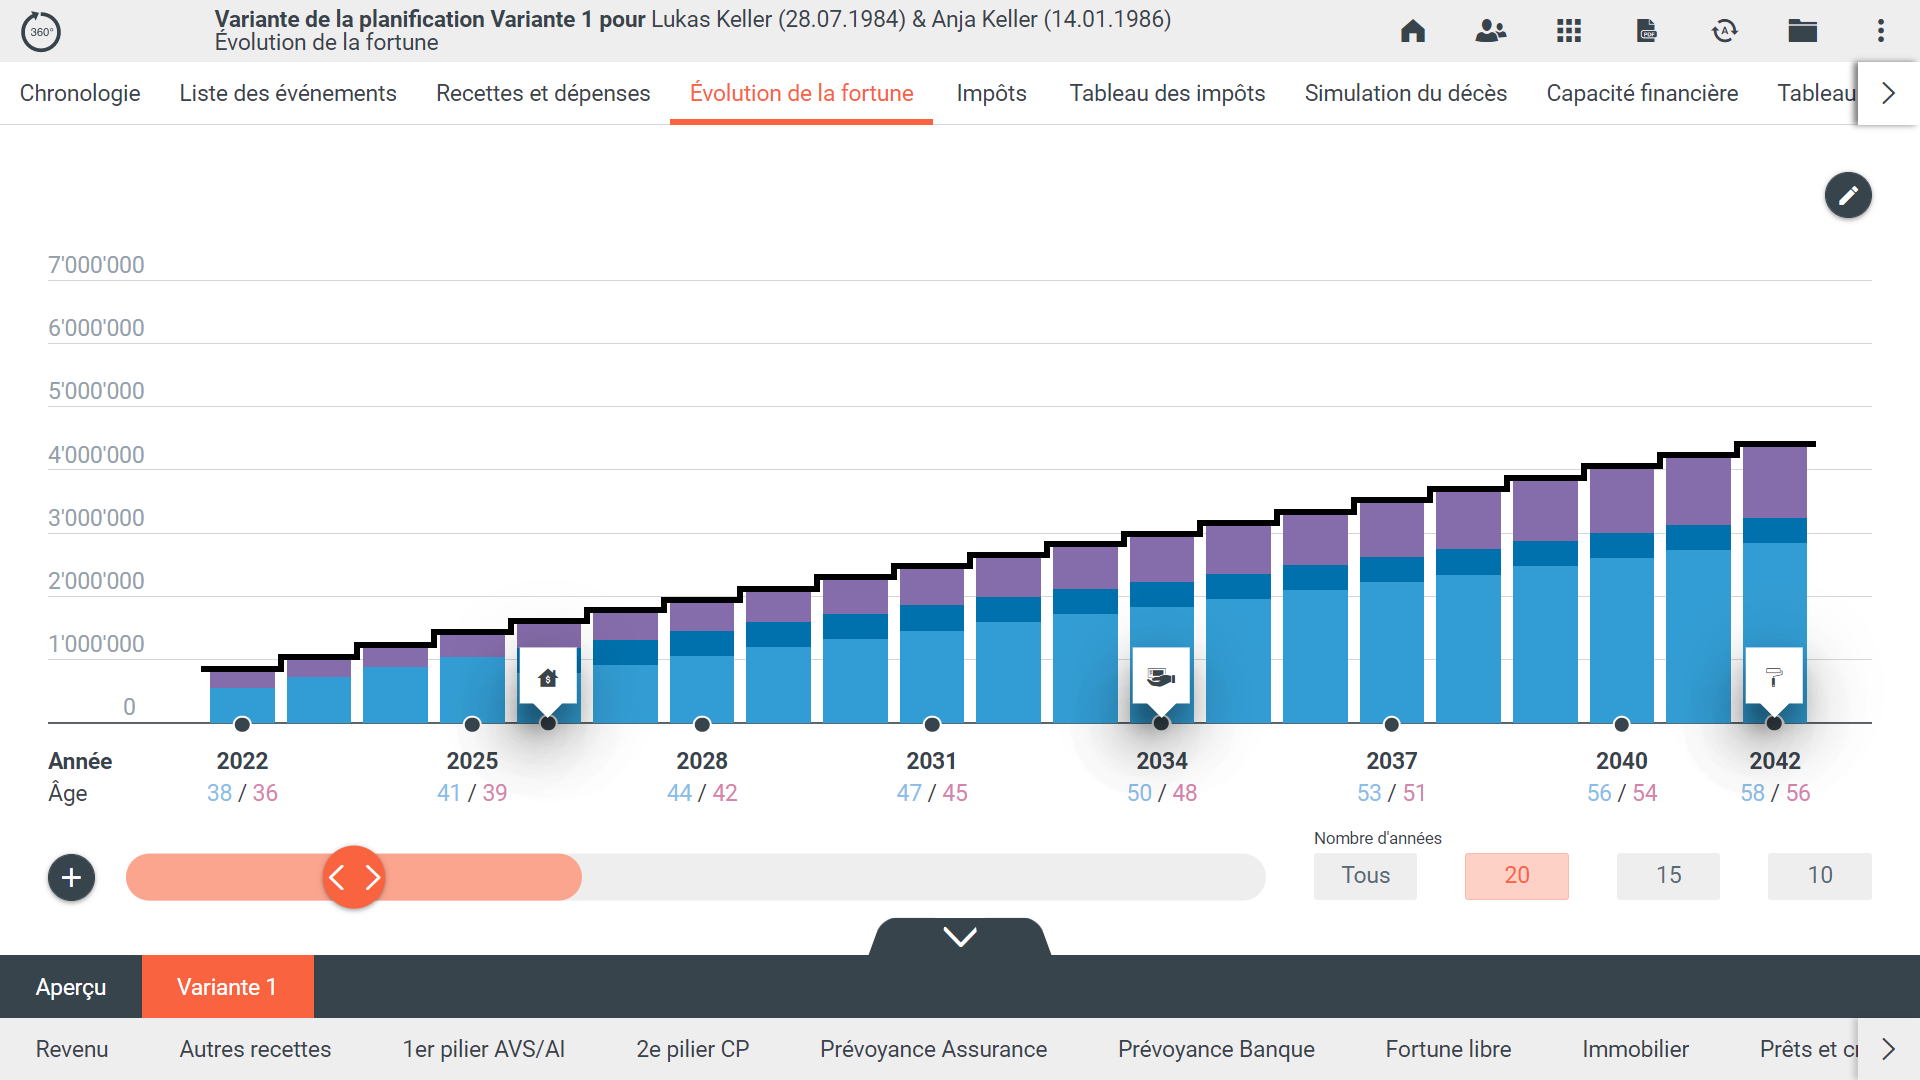The width and height of the screenshot is (1920, 1080).
Task: Switch to the Impôts tab
Action: tap(991, 93)
